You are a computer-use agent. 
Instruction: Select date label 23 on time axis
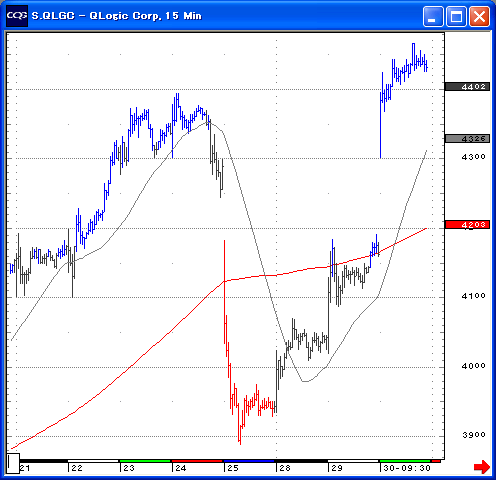(x=129, y=468)
